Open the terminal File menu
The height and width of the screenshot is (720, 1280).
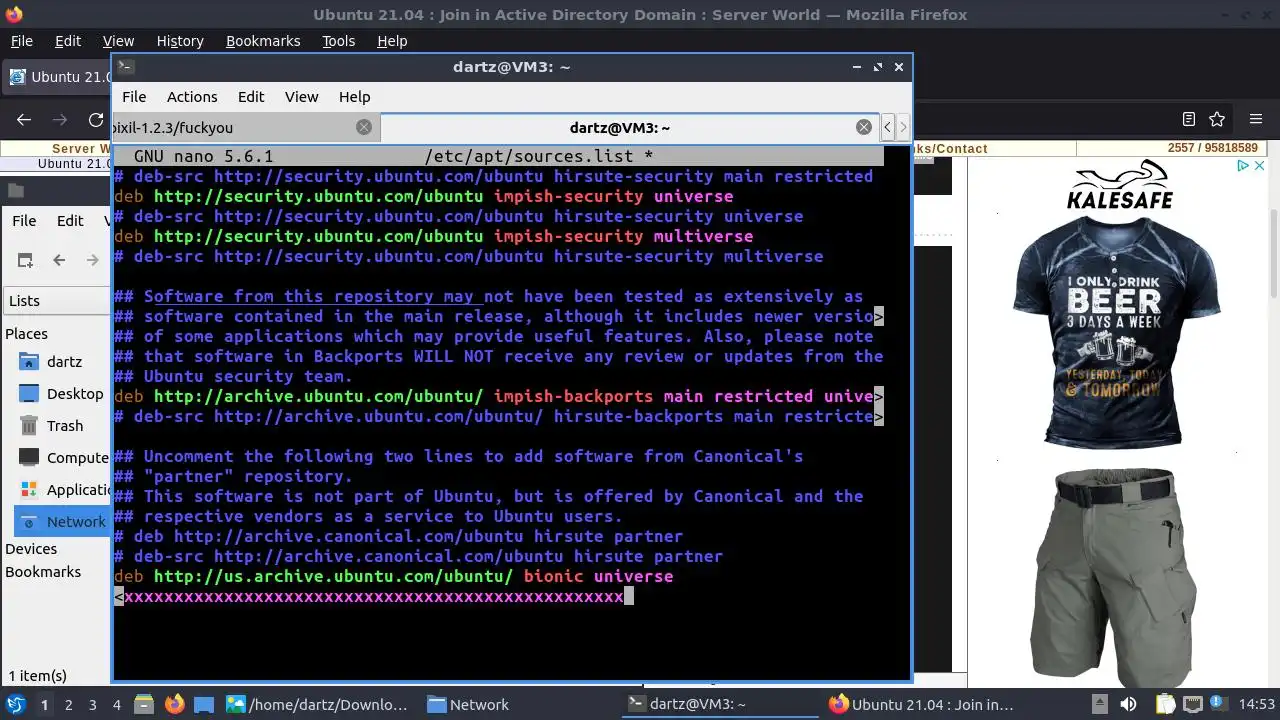134,97
